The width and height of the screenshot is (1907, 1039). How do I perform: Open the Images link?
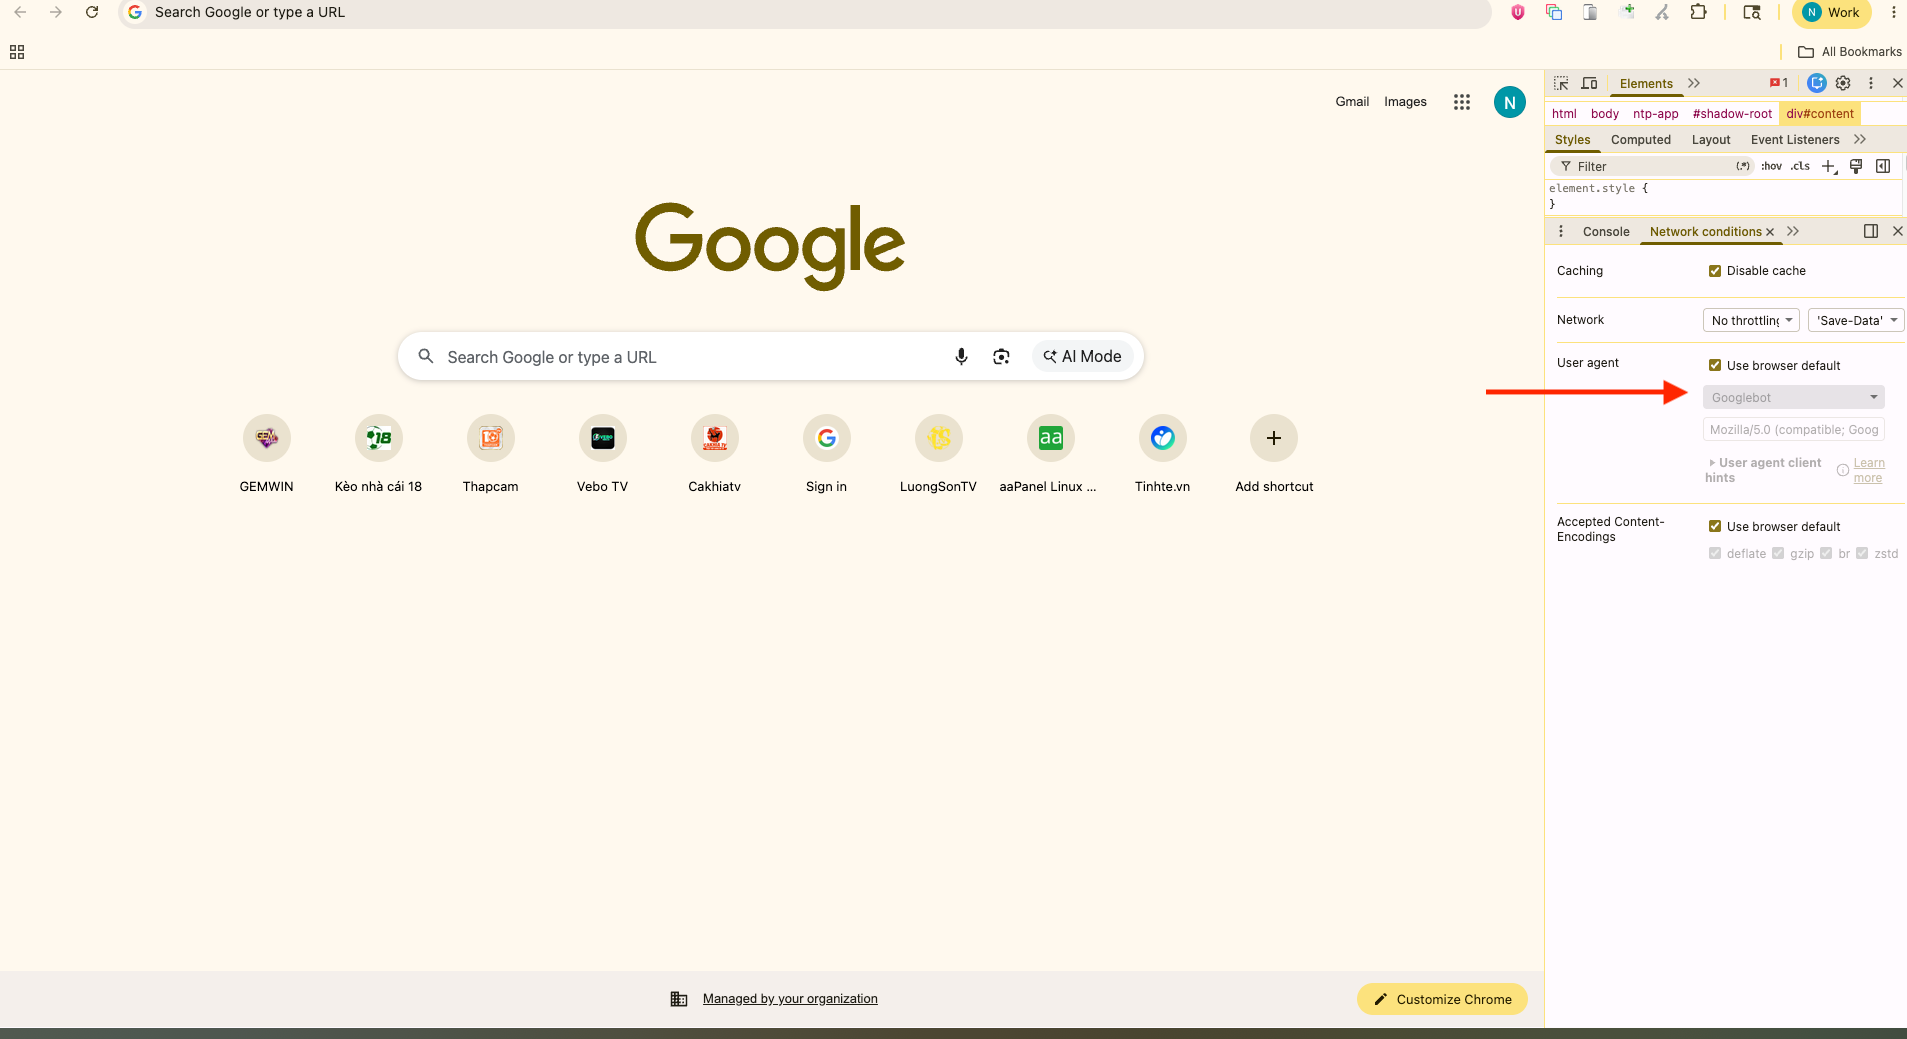(x=1405, y=102)
